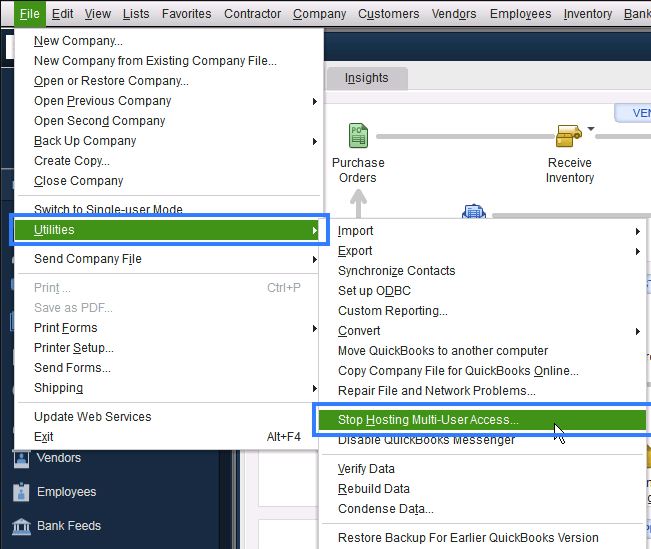Choose New Company from Existing Company File
The width and height of the screenshot is (651, 549).
pyautogui.click(x=168, y=61)
